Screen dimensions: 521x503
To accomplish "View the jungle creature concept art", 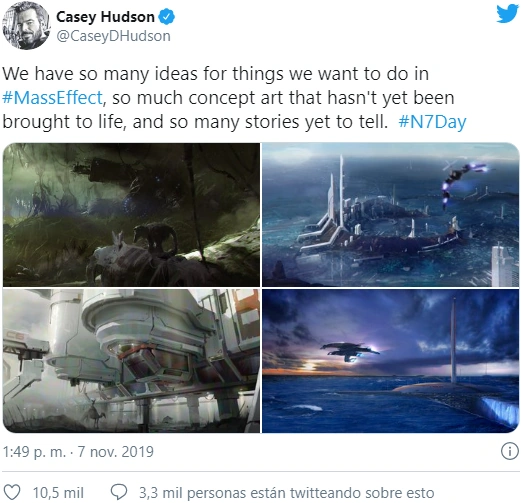I will (131, 215).
